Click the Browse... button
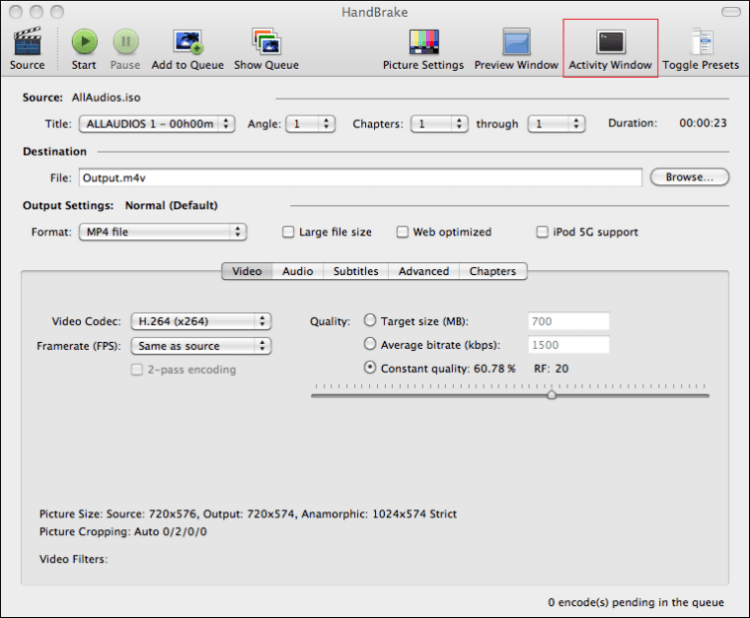The image size is (750, 618). (689, 177)
